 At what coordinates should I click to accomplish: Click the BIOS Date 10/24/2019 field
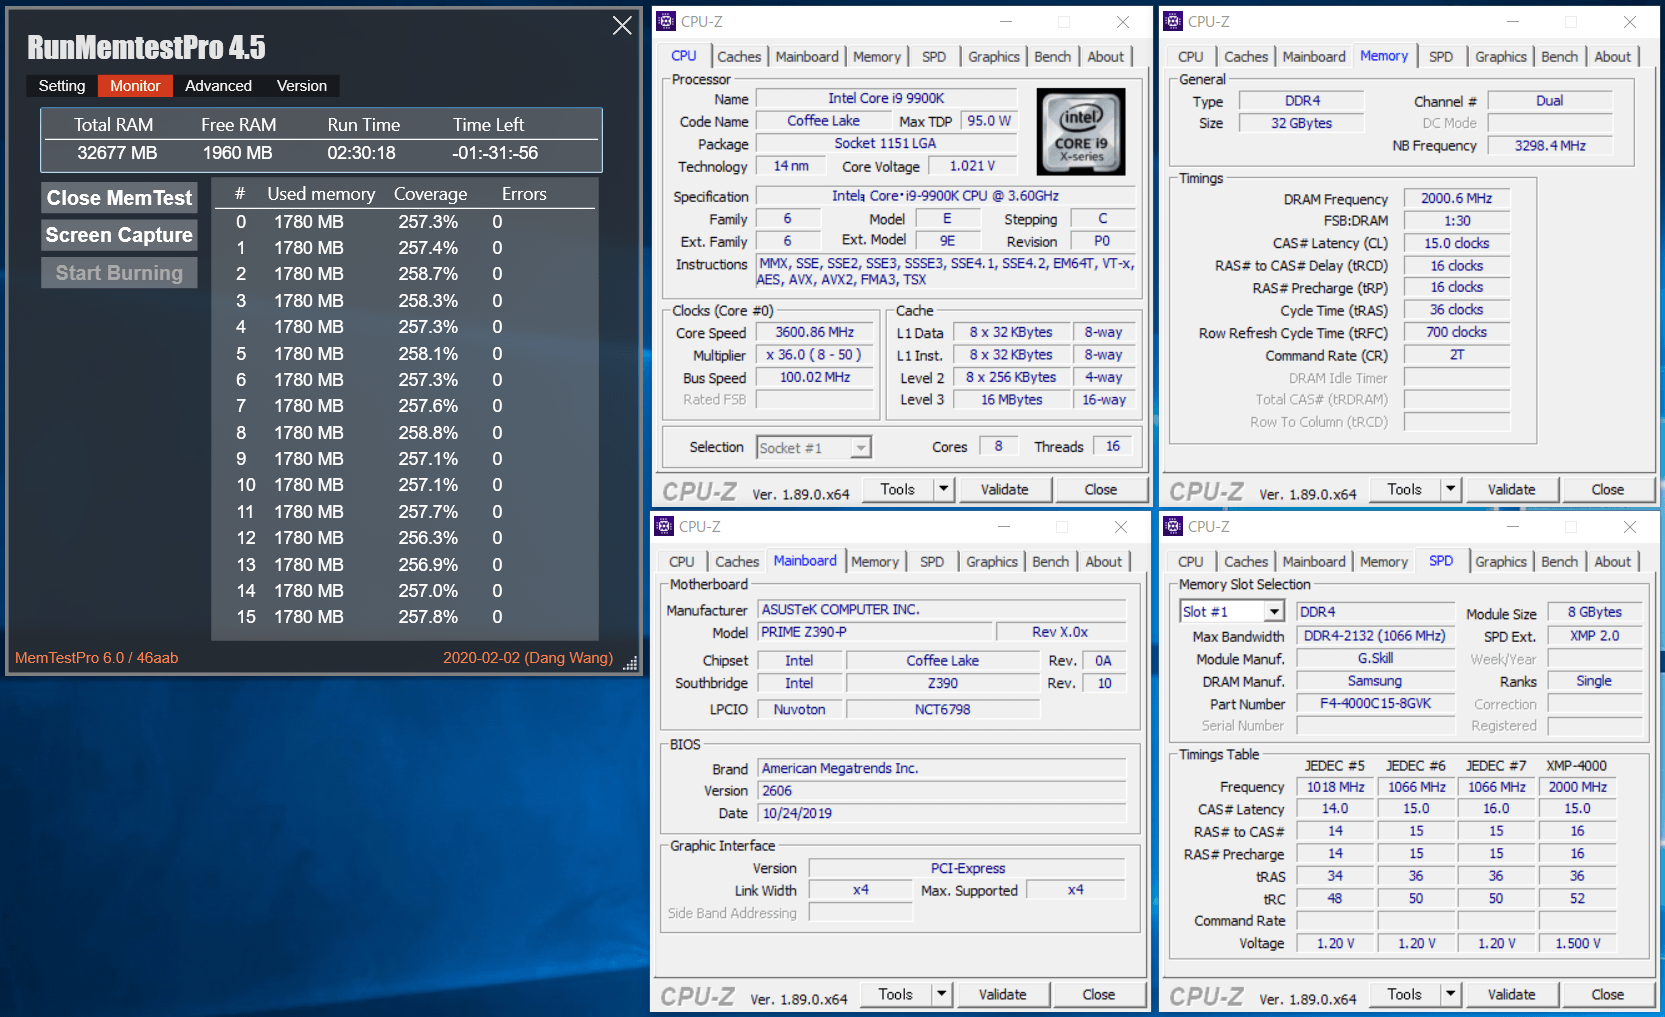pos(942,813)
